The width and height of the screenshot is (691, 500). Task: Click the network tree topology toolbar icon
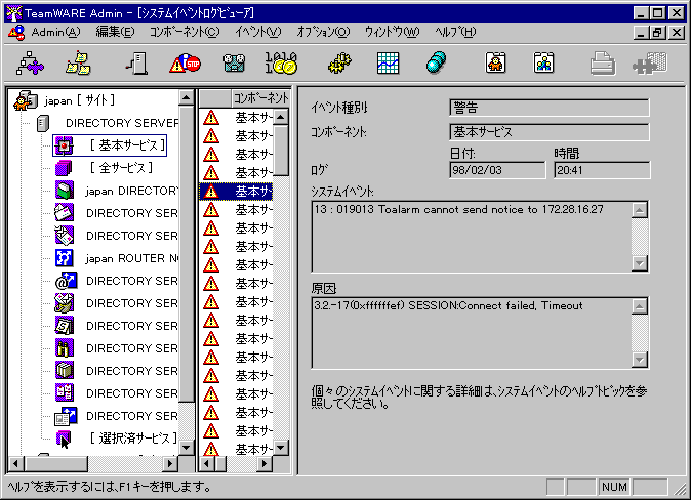[x=30, y=63]
